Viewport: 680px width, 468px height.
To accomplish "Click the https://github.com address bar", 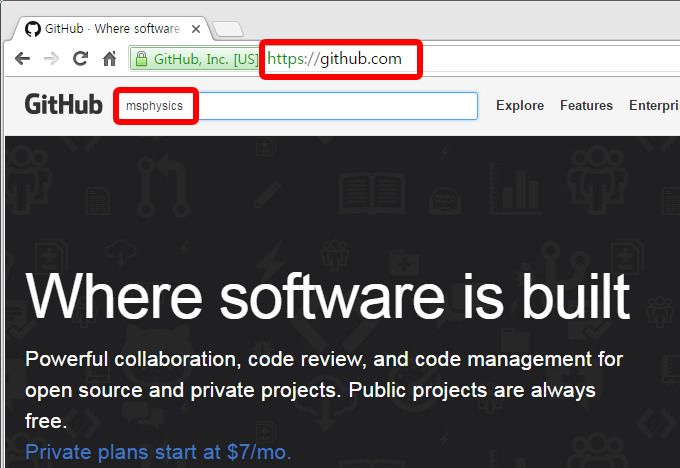I will click(x=334, y=59).
